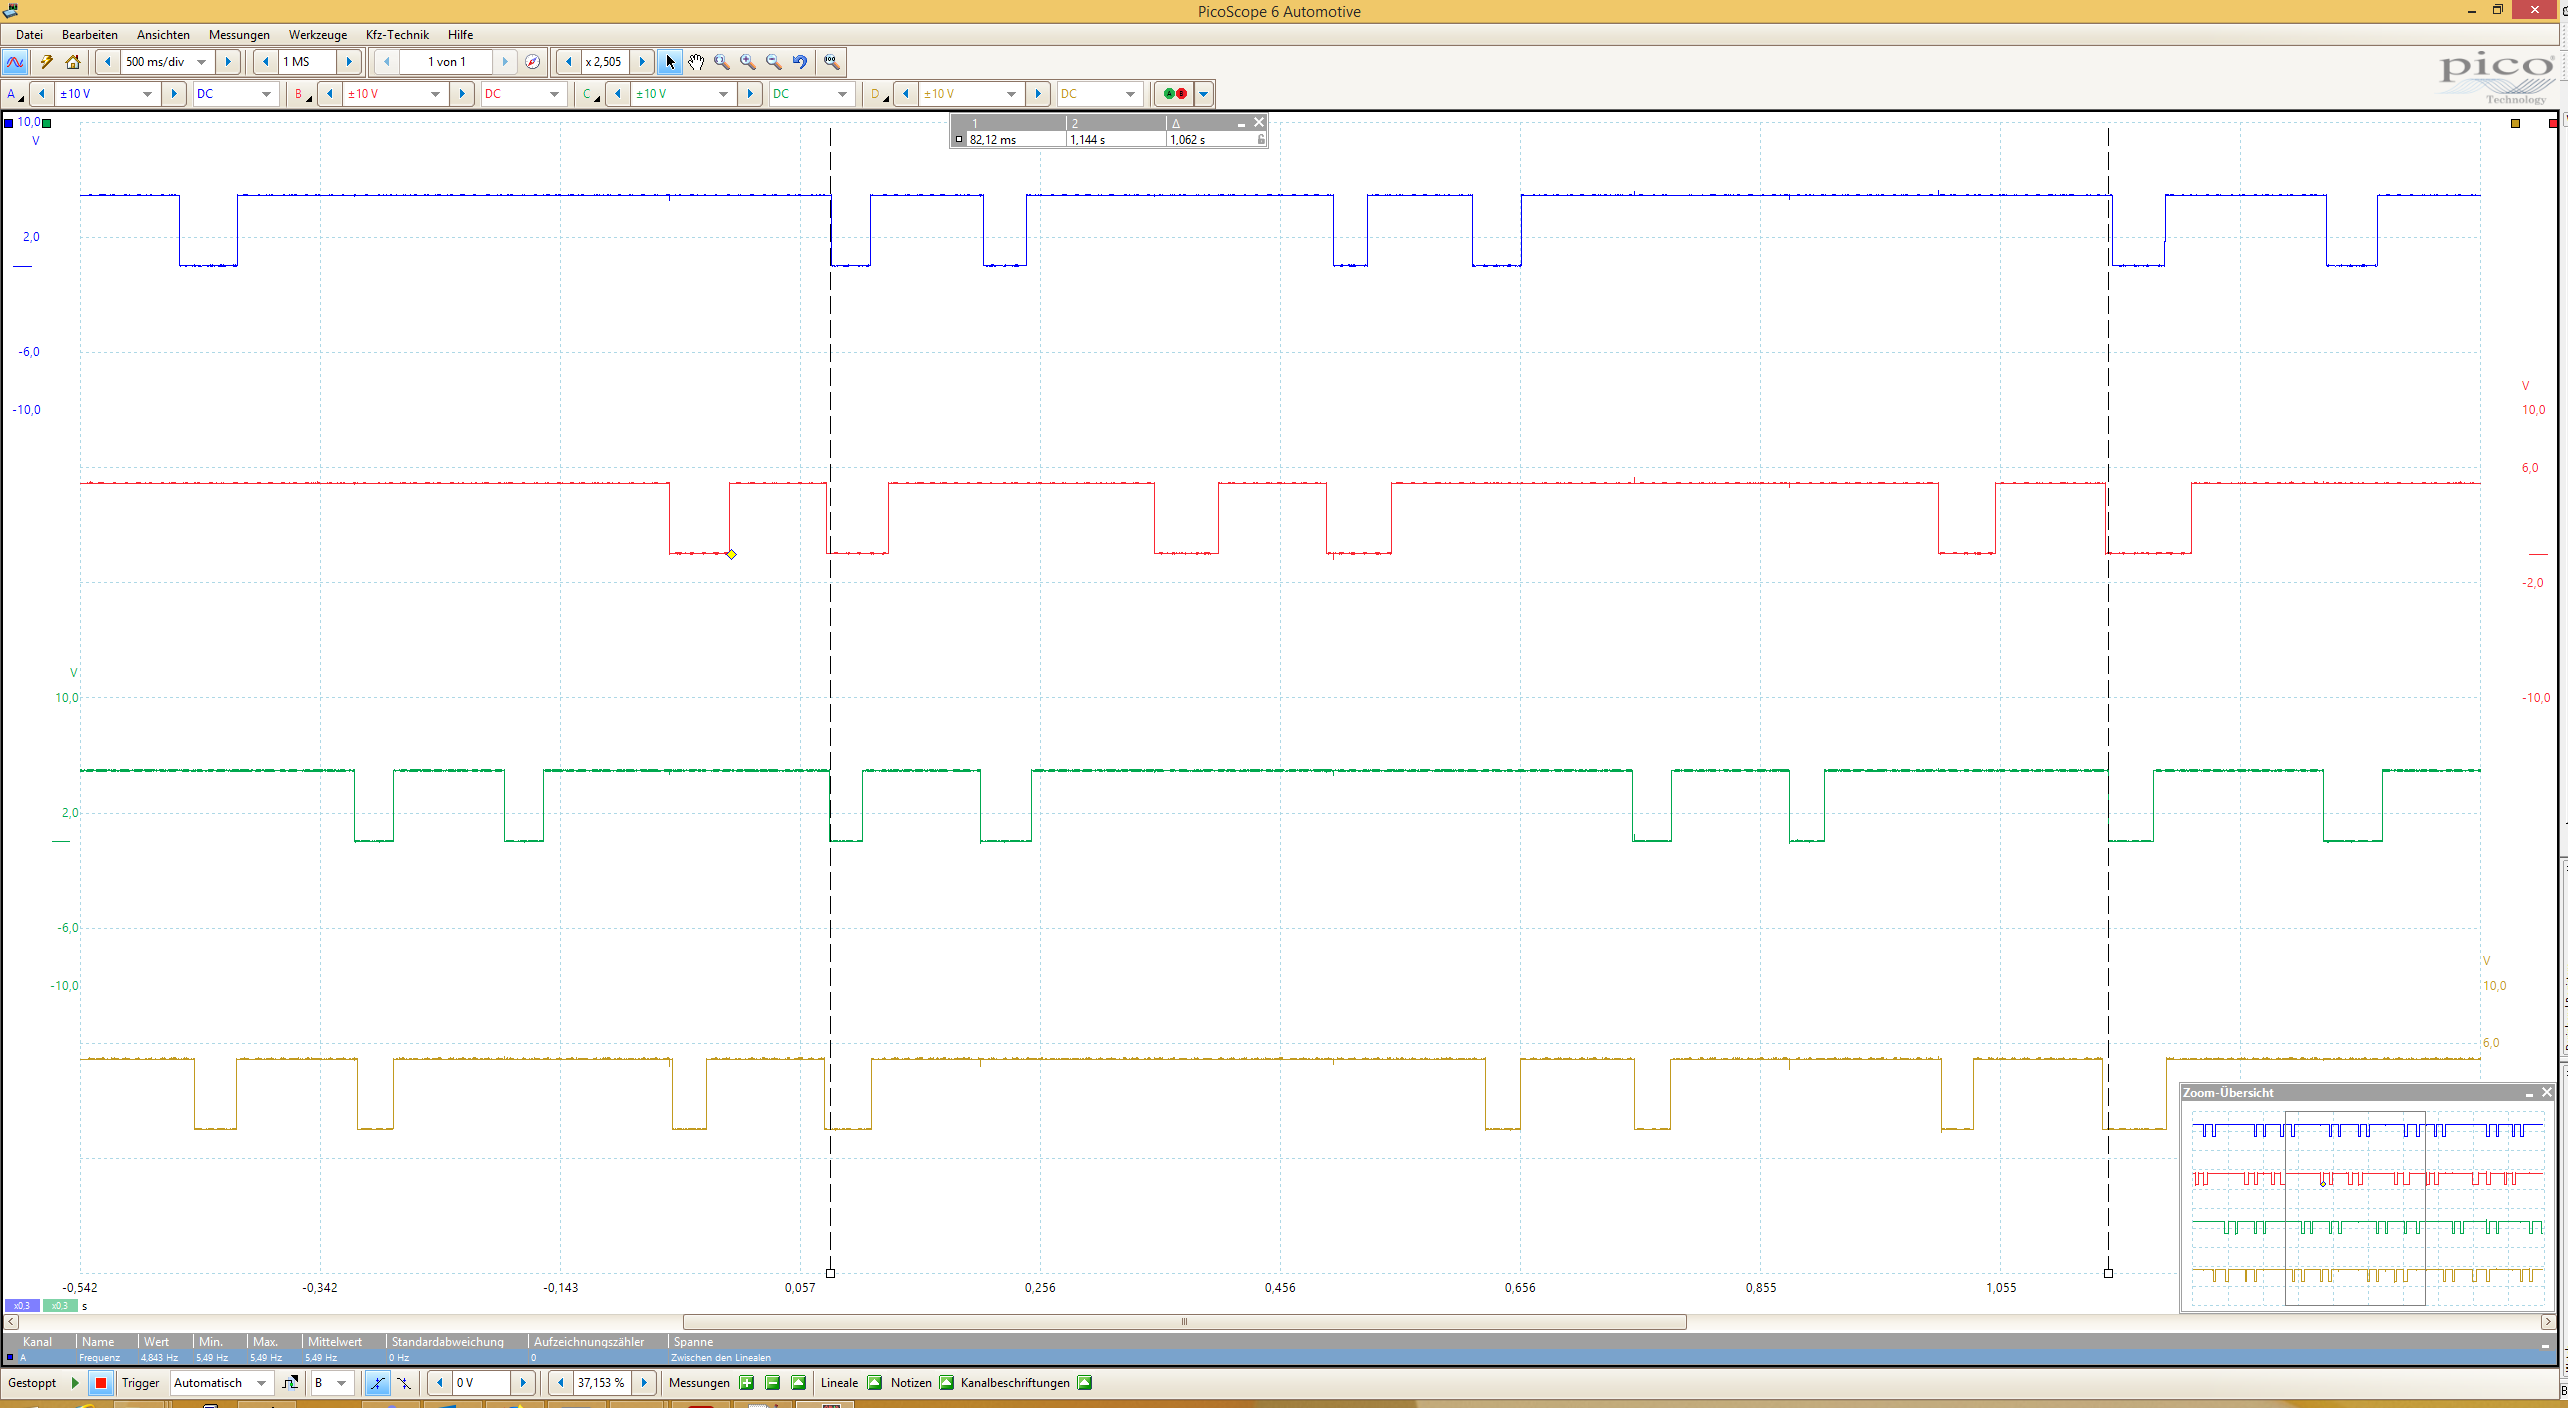Open the advanced trigger settings icon

[x=290, y=1383]
